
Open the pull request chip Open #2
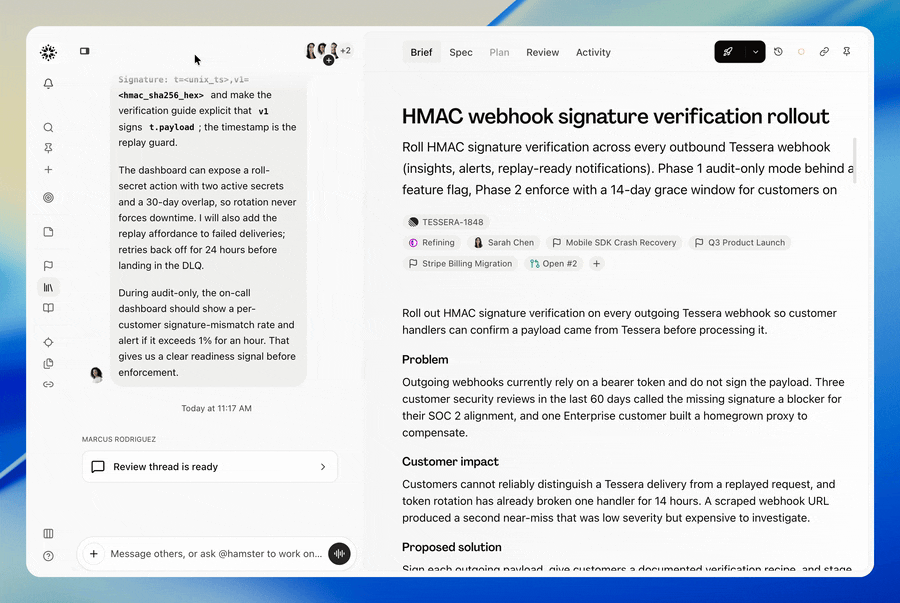[x=553, y=264]
